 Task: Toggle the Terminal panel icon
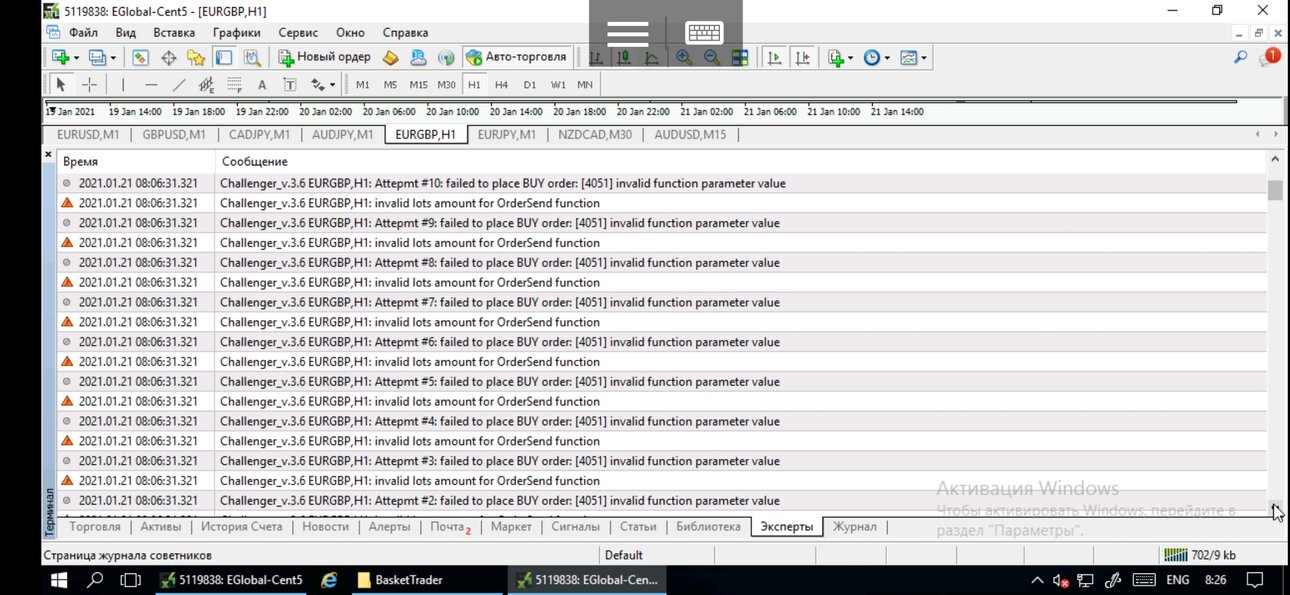click(224, 58)
